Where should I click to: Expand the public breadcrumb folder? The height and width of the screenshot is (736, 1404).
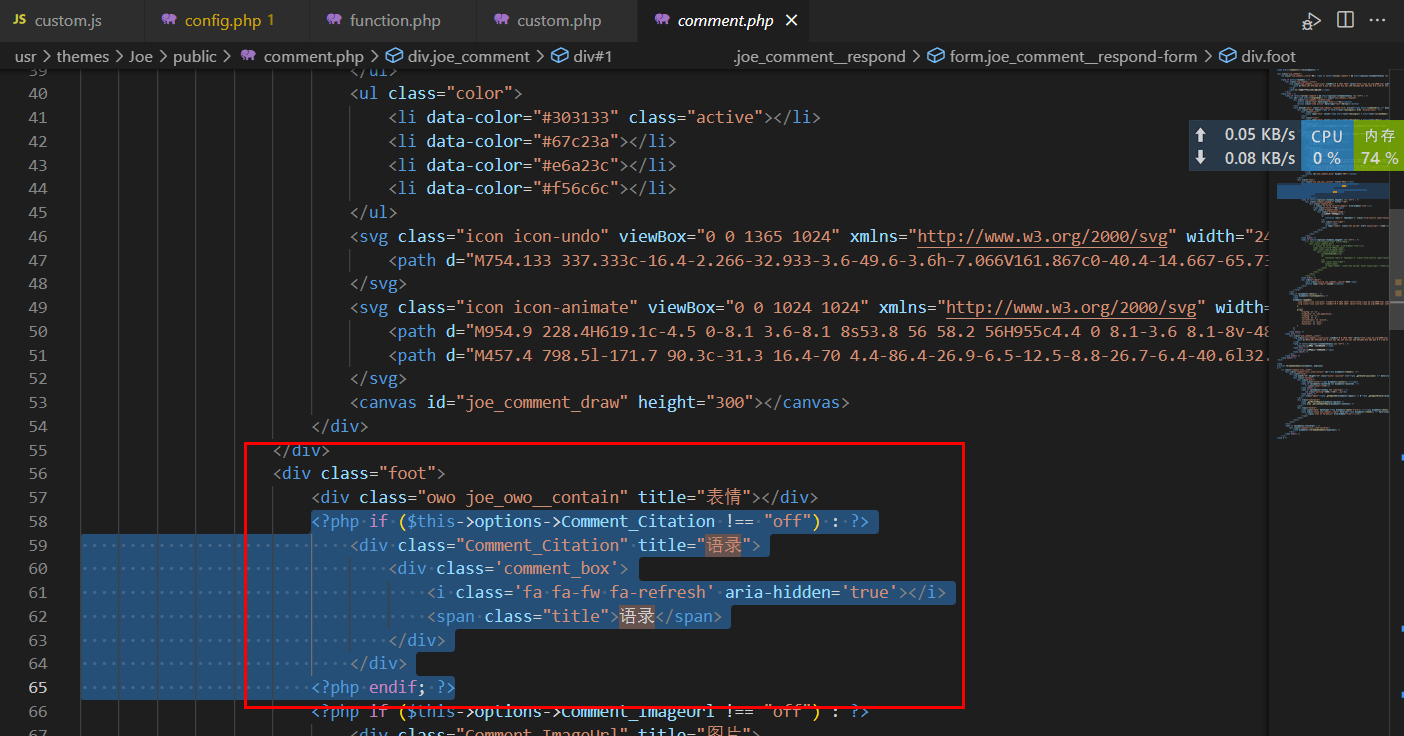pos(194,57)
